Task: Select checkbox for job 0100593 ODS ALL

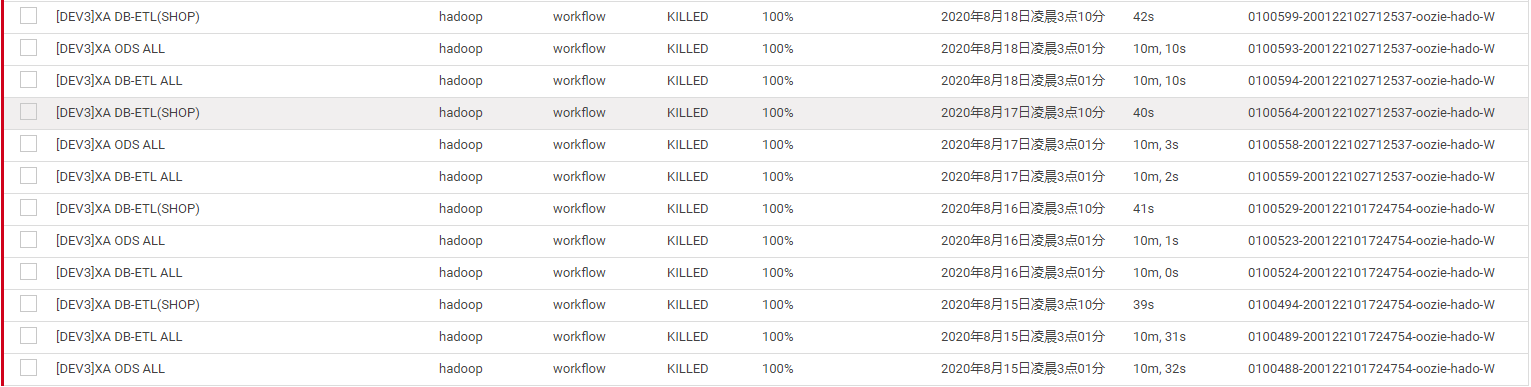Action: click(28, 48)
